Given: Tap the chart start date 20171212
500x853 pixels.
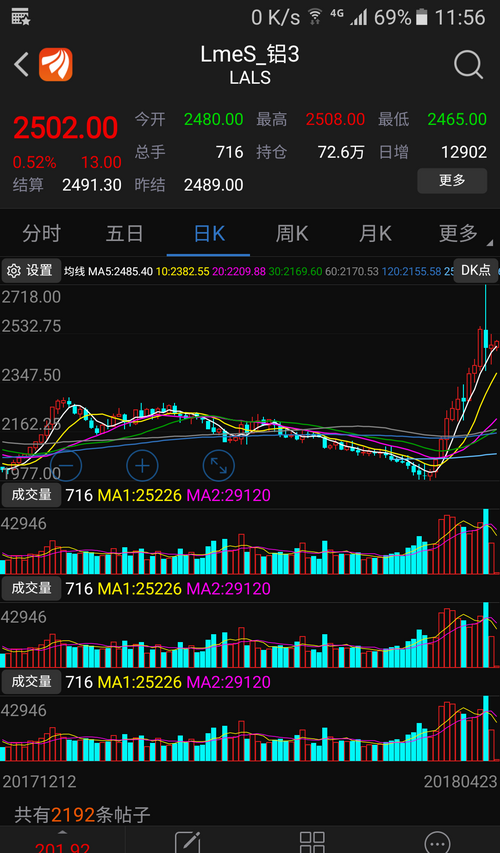Looking at the screenshot, I should pos(39,782).
